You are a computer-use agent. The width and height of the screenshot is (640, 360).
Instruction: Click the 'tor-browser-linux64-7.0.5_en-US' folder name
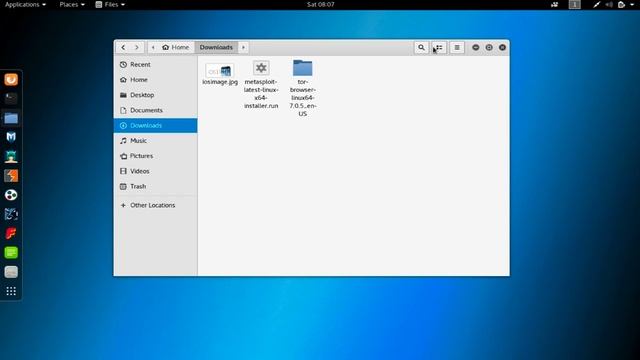pos(302,98)
